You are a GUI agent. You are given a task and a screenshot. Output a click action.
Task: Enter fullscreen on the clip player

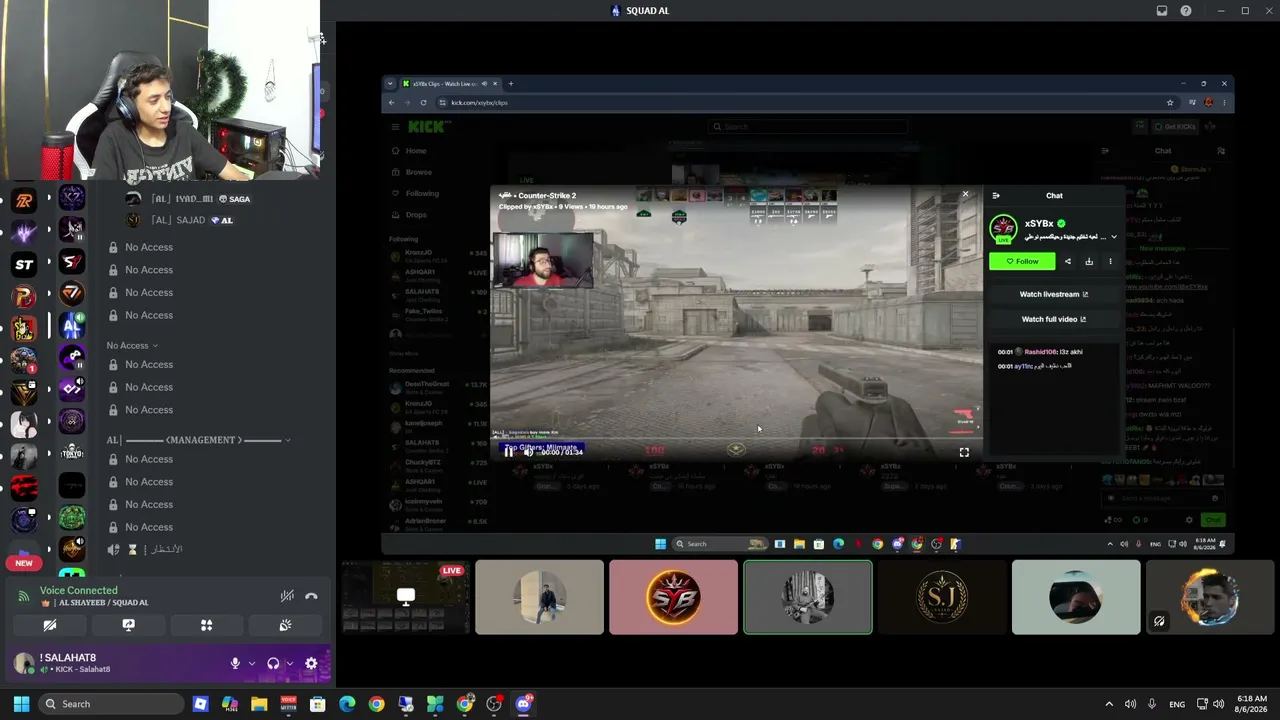(964, 452)
